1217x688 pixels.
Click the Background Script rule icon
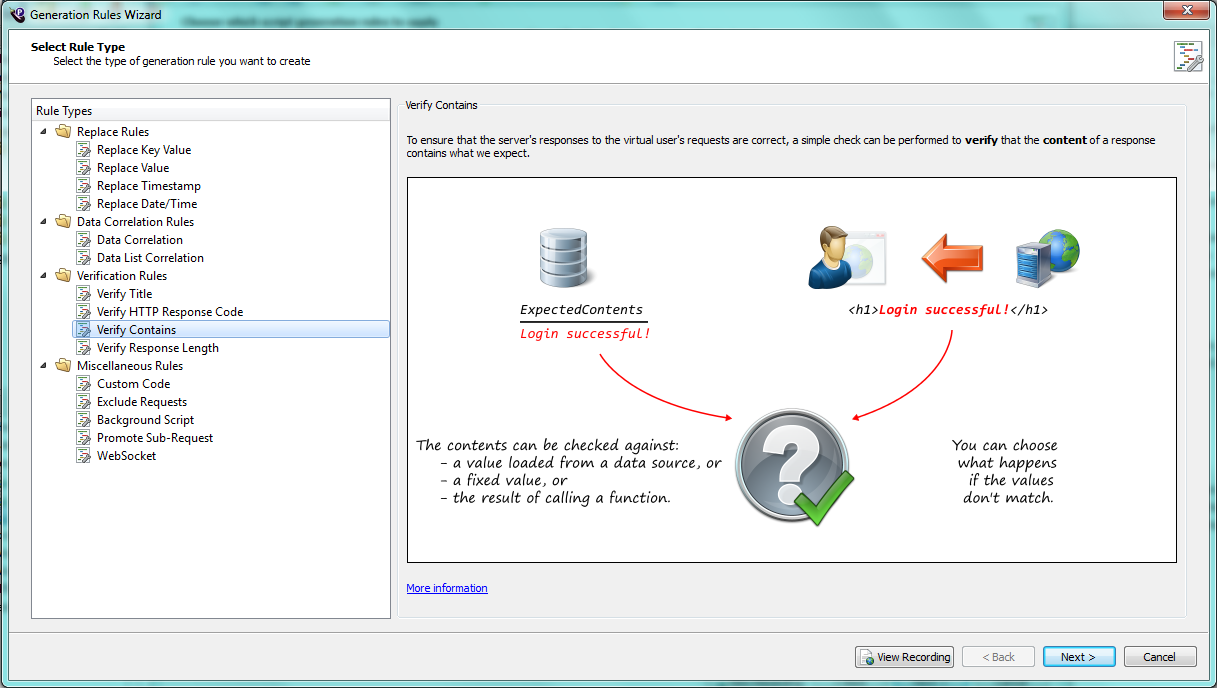(x=84, y=420)
